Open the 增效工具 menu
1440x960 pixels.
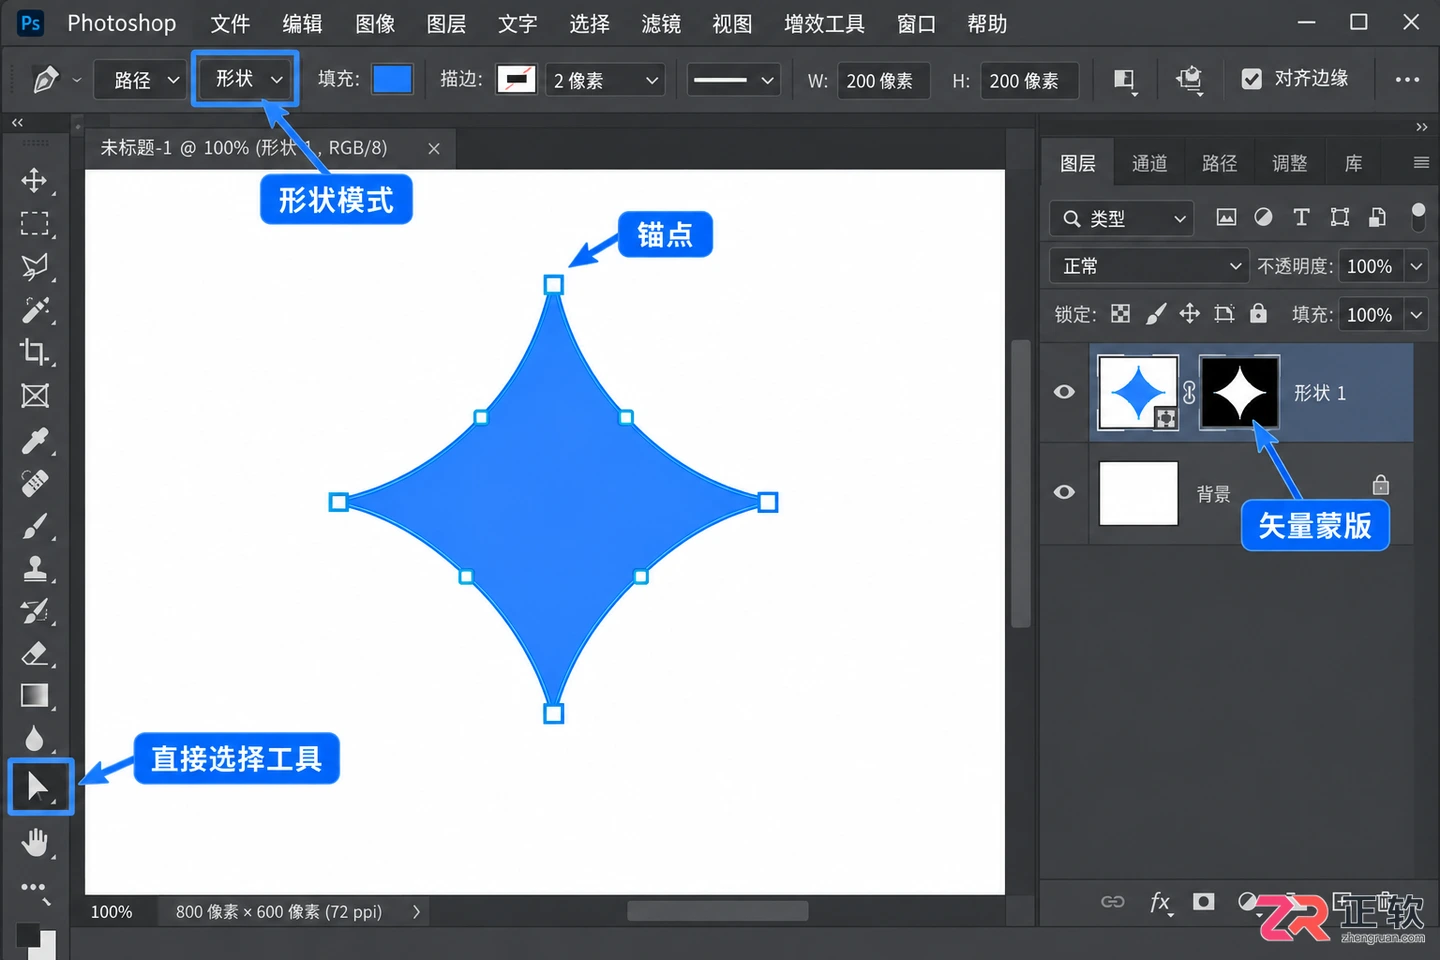click(824, 24)
